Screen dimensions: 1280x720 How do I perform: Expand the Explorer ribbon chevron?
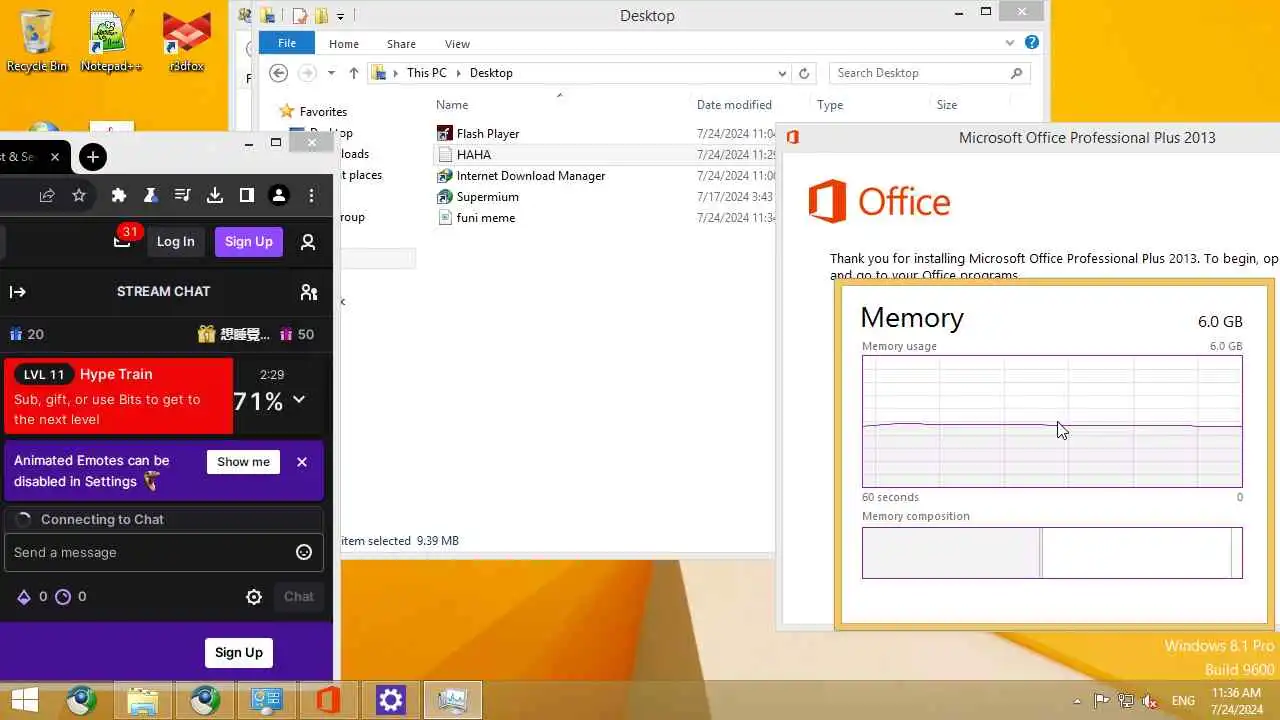(x=1010, y=43)
